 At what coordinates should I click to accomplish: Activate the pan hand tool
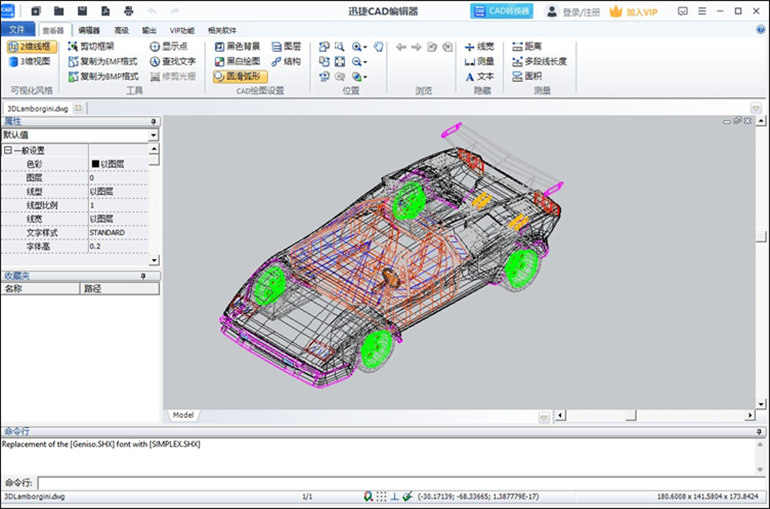(378, 47)
